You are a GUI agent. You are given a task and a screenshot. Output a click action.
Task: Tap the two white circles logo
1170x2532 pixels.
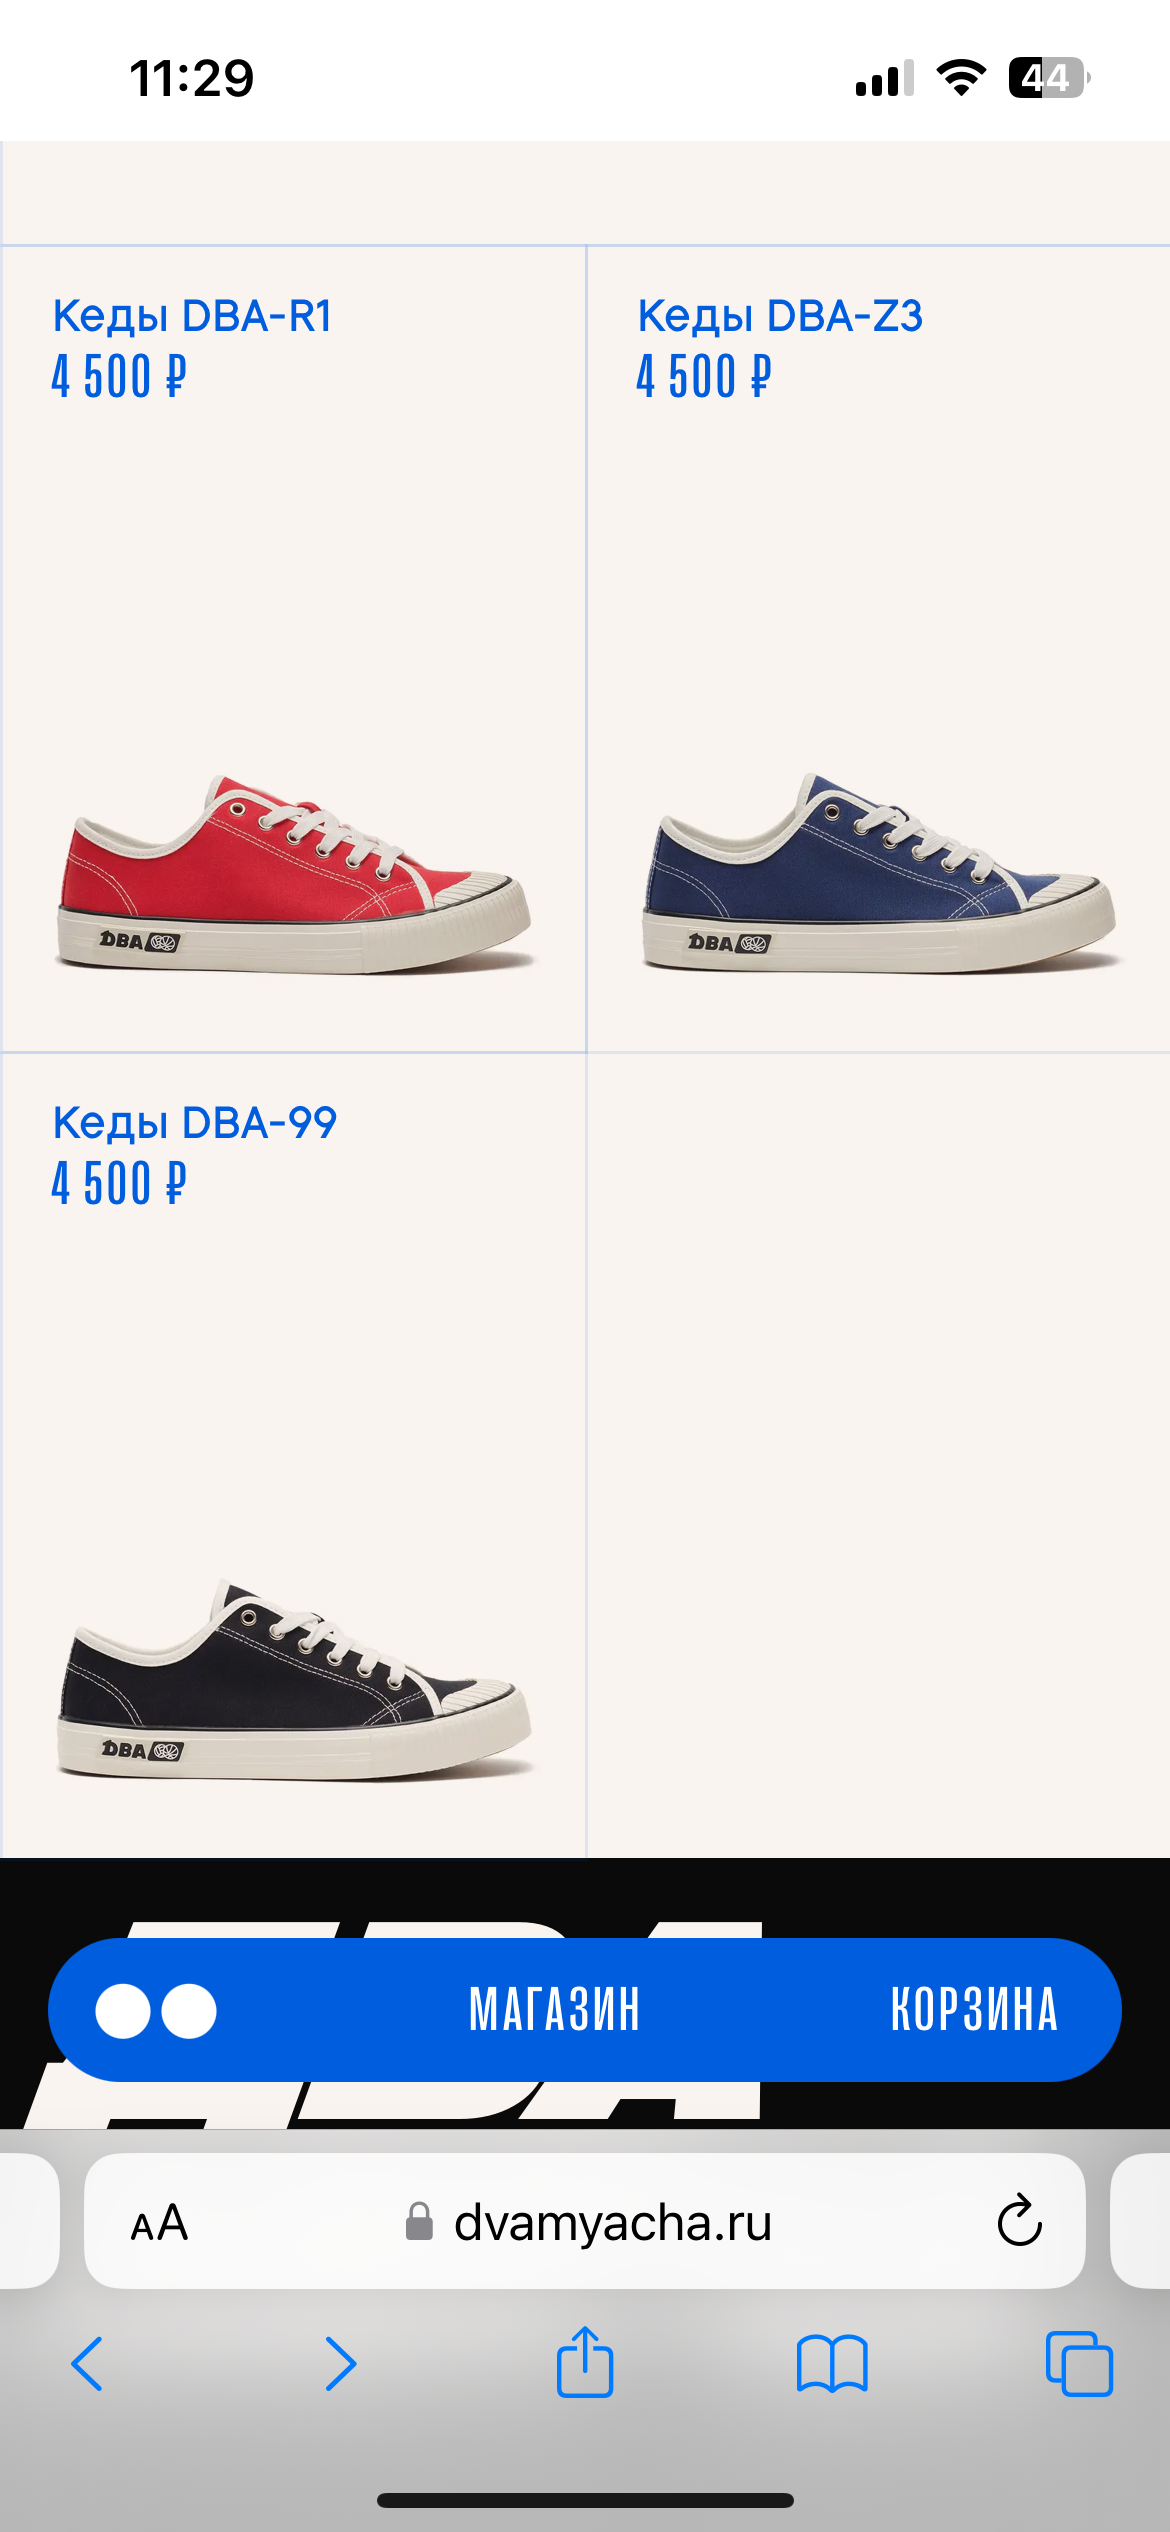tap(156, 2011)
